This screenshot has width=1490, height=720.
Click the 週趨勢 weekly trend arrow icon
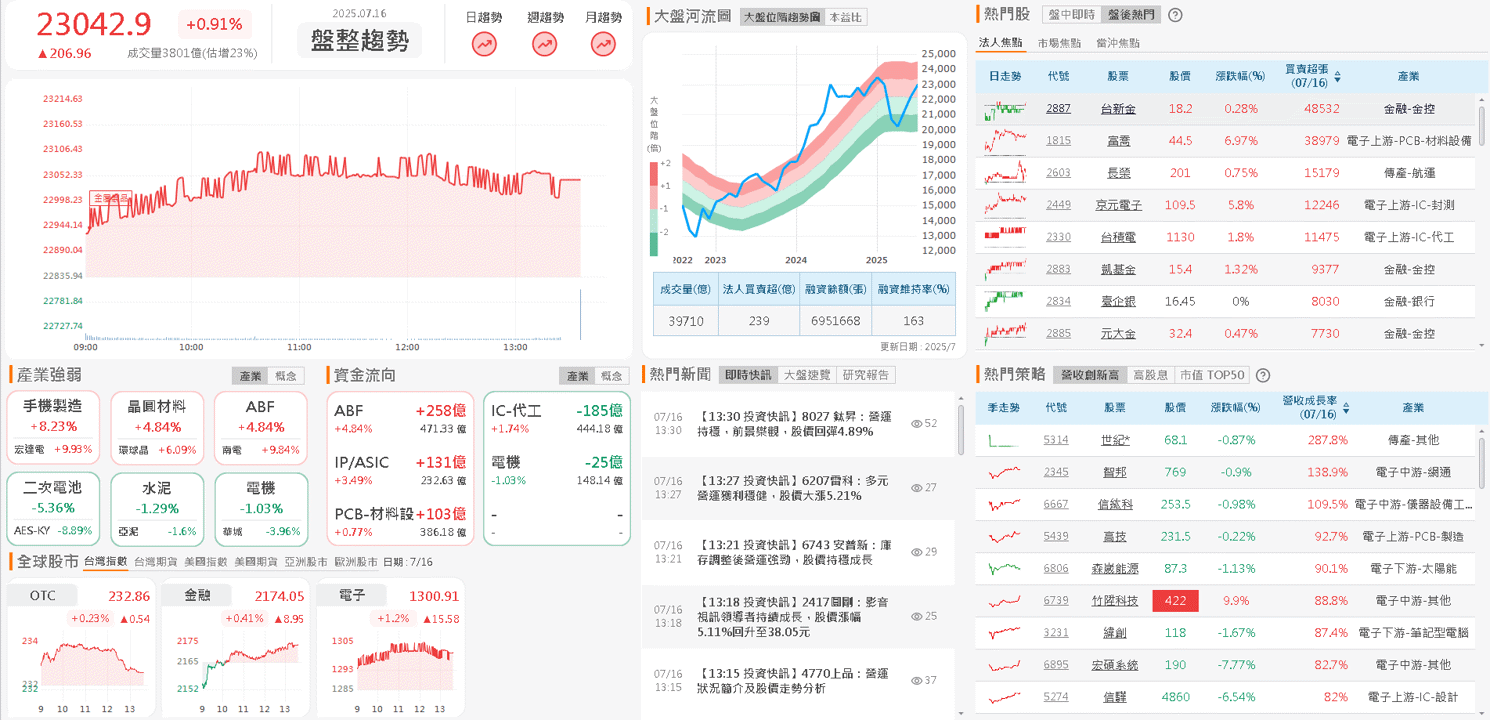click(545, 44)
